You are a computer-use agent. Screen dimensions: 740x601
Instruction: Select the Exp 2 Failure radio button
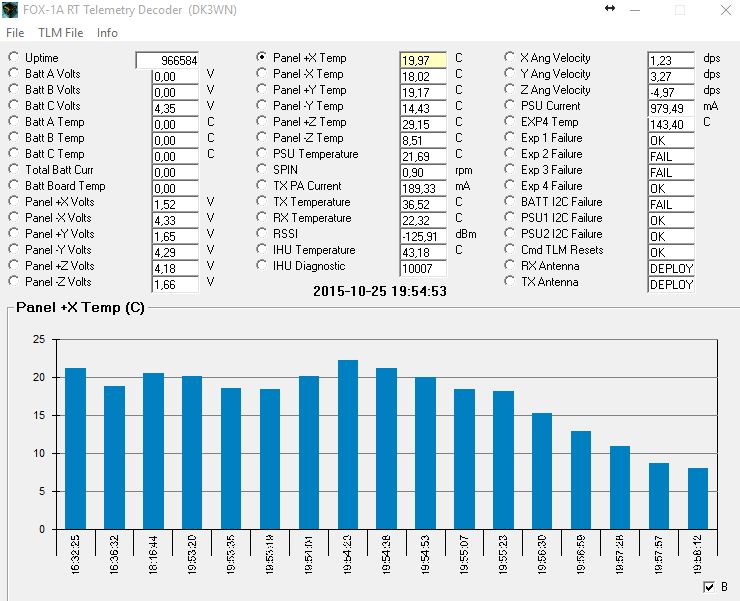509,153
